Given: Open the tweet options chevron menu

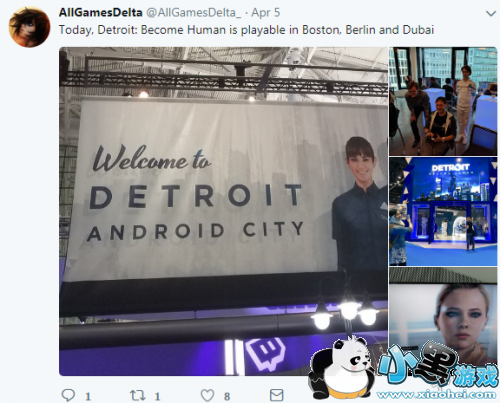Looking at the screenshot, I should 491,14.
